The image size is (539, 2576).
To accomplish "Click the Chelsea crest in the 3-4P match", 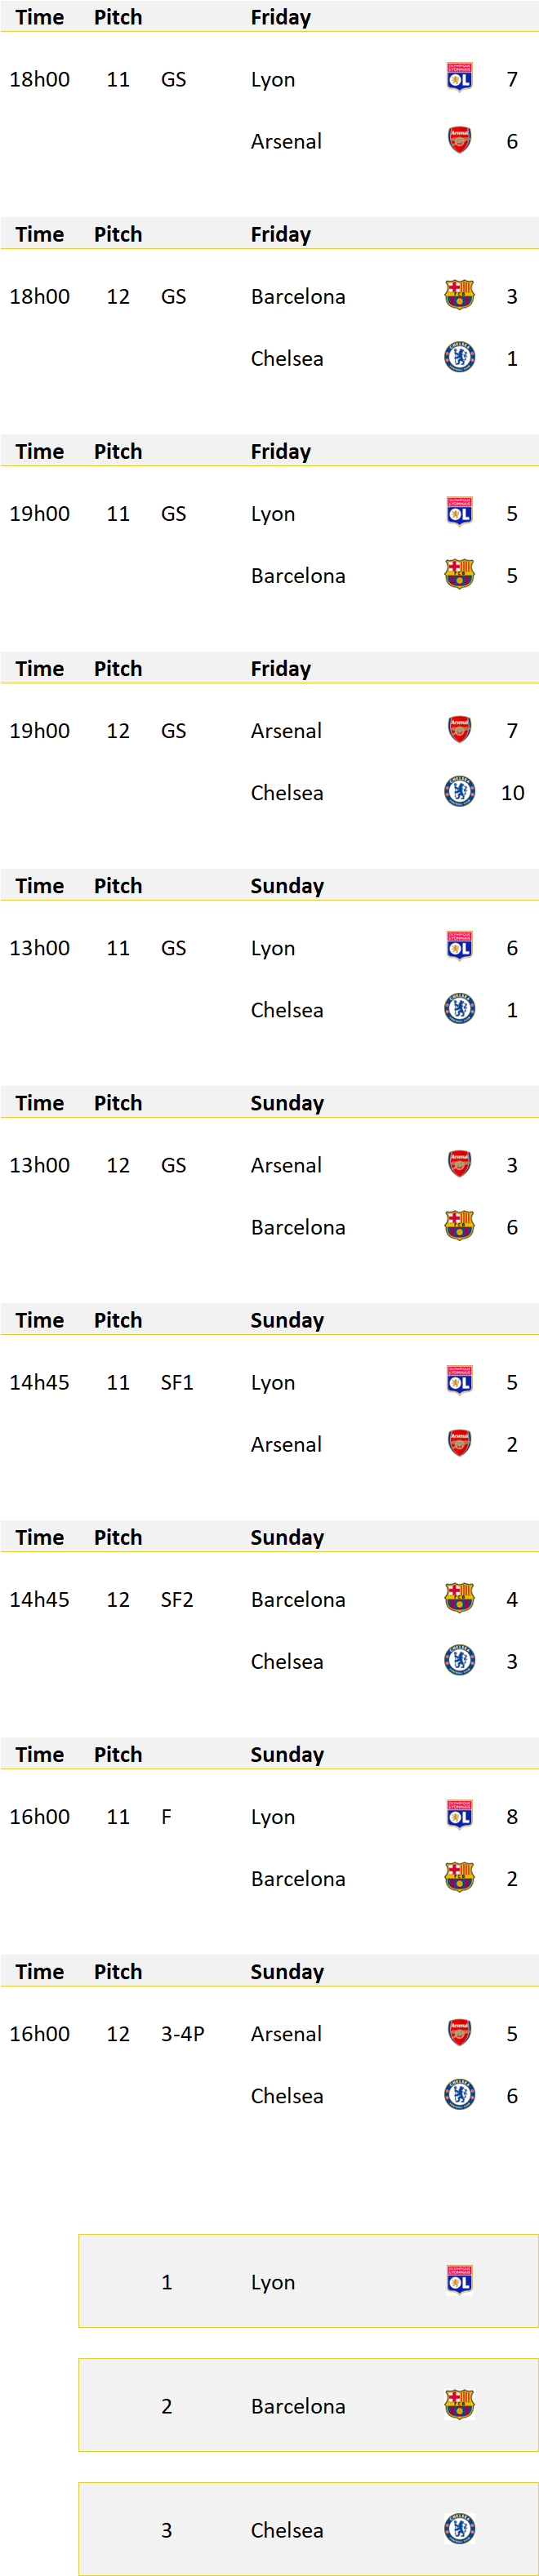I will coord(459,2094).
